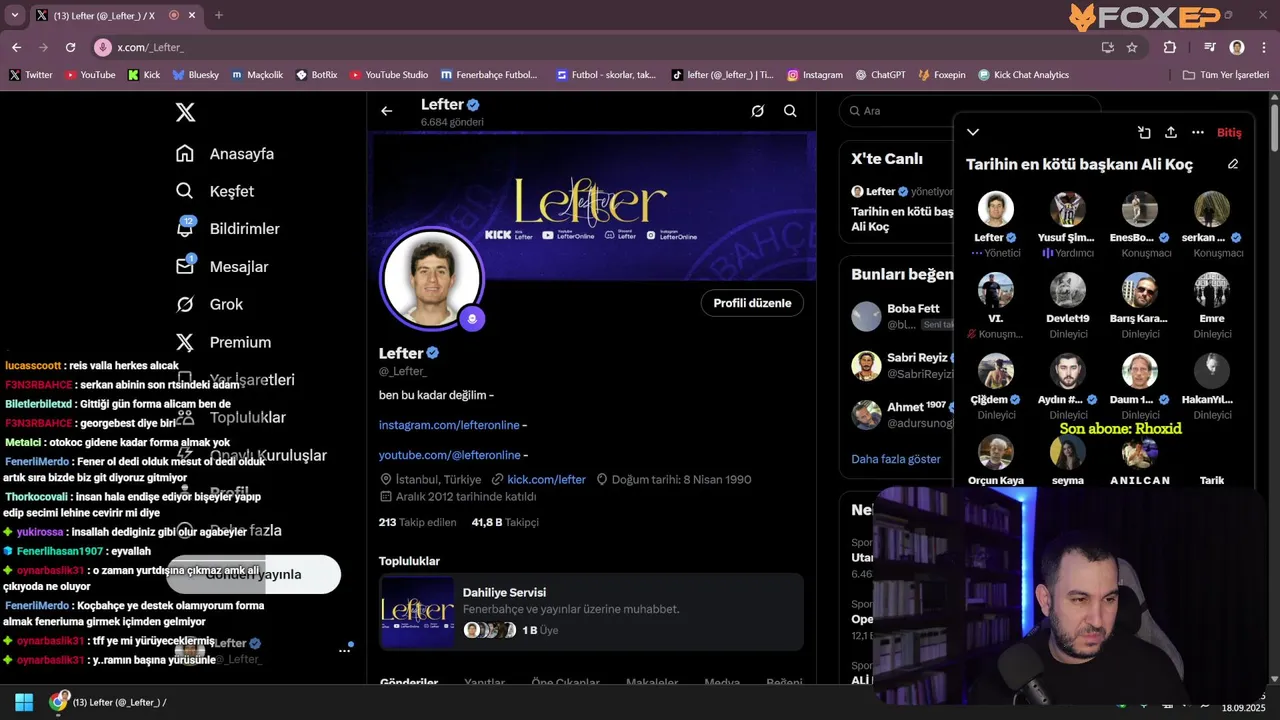
Task: Open the YouTube Studio bookmark
Action: coord(389,75)
